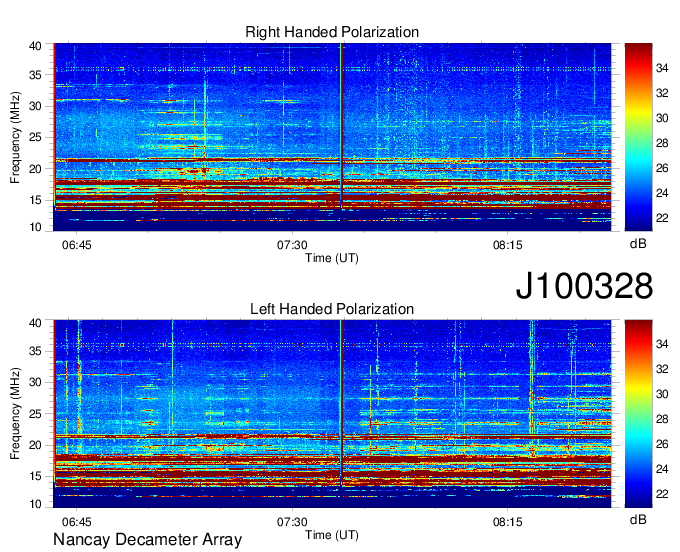Screen dimensions: 680x552
Task: Click the "08:15" tick of Left Handed plot
Action: pos(507,522)
